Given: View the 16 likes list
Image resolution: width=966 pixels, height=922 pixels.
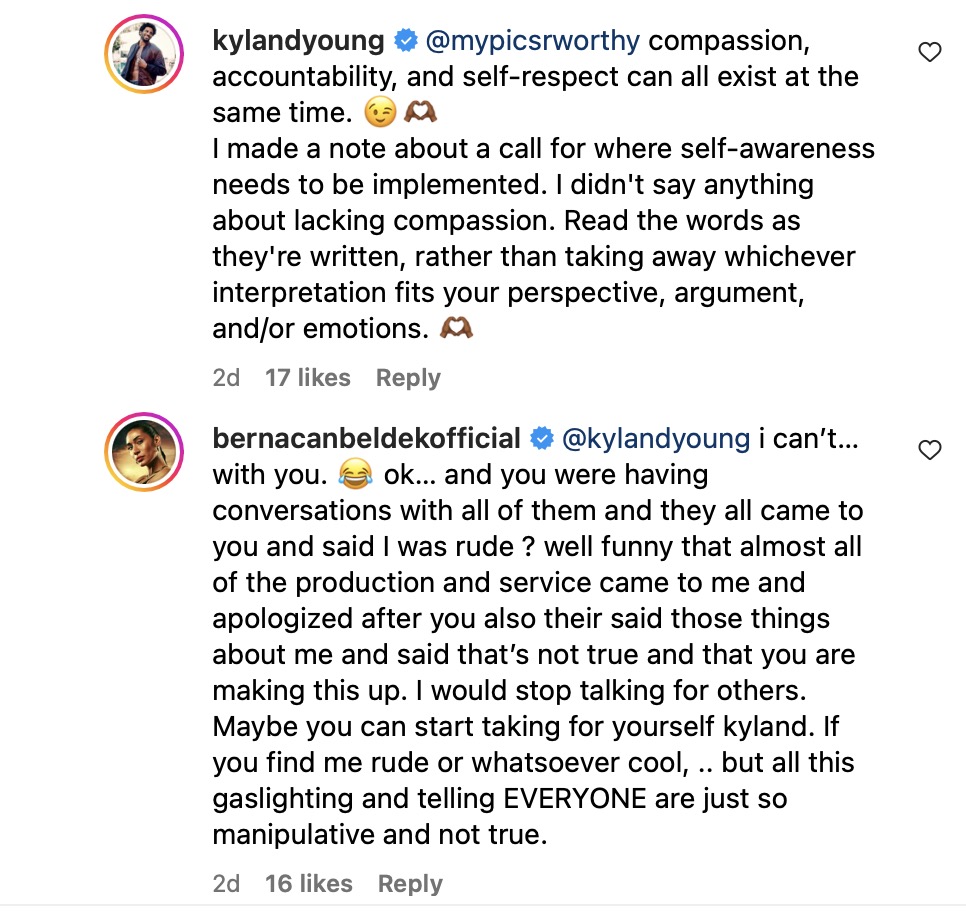Looking at the screenshot, I should tap(308, 884).
